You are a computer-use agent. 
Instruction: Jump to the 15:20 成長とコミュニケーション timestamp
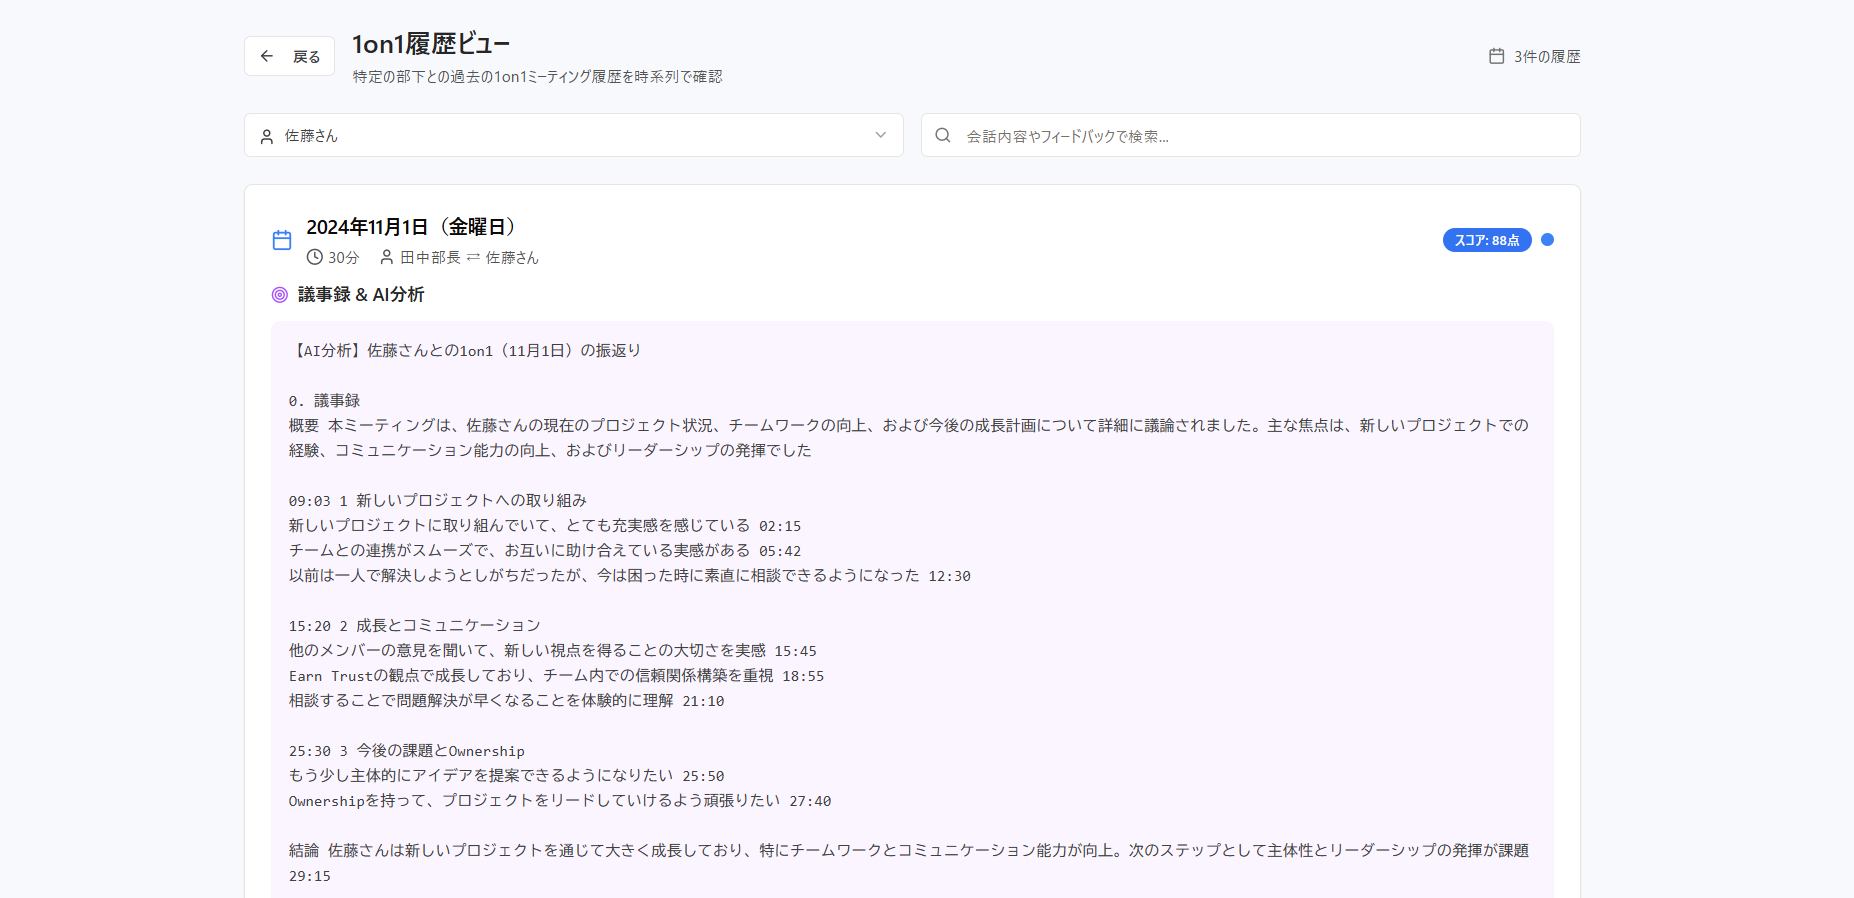point(309,626)
